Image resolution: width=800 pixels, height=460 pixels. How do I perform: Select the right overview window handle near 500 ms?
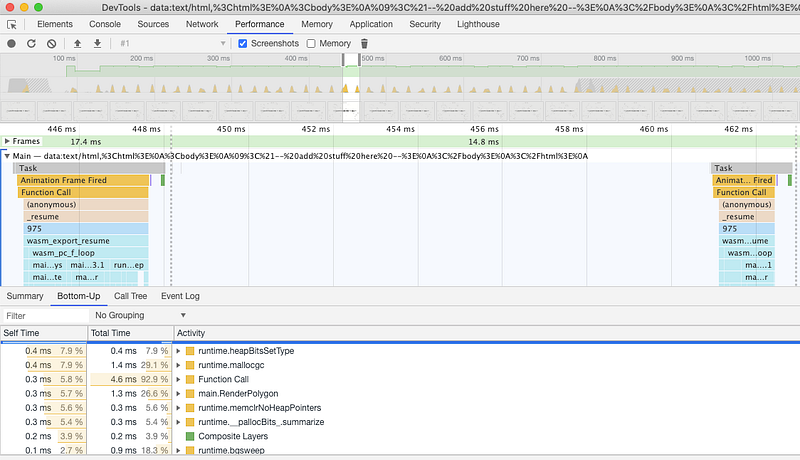click(x=359, y=60)
